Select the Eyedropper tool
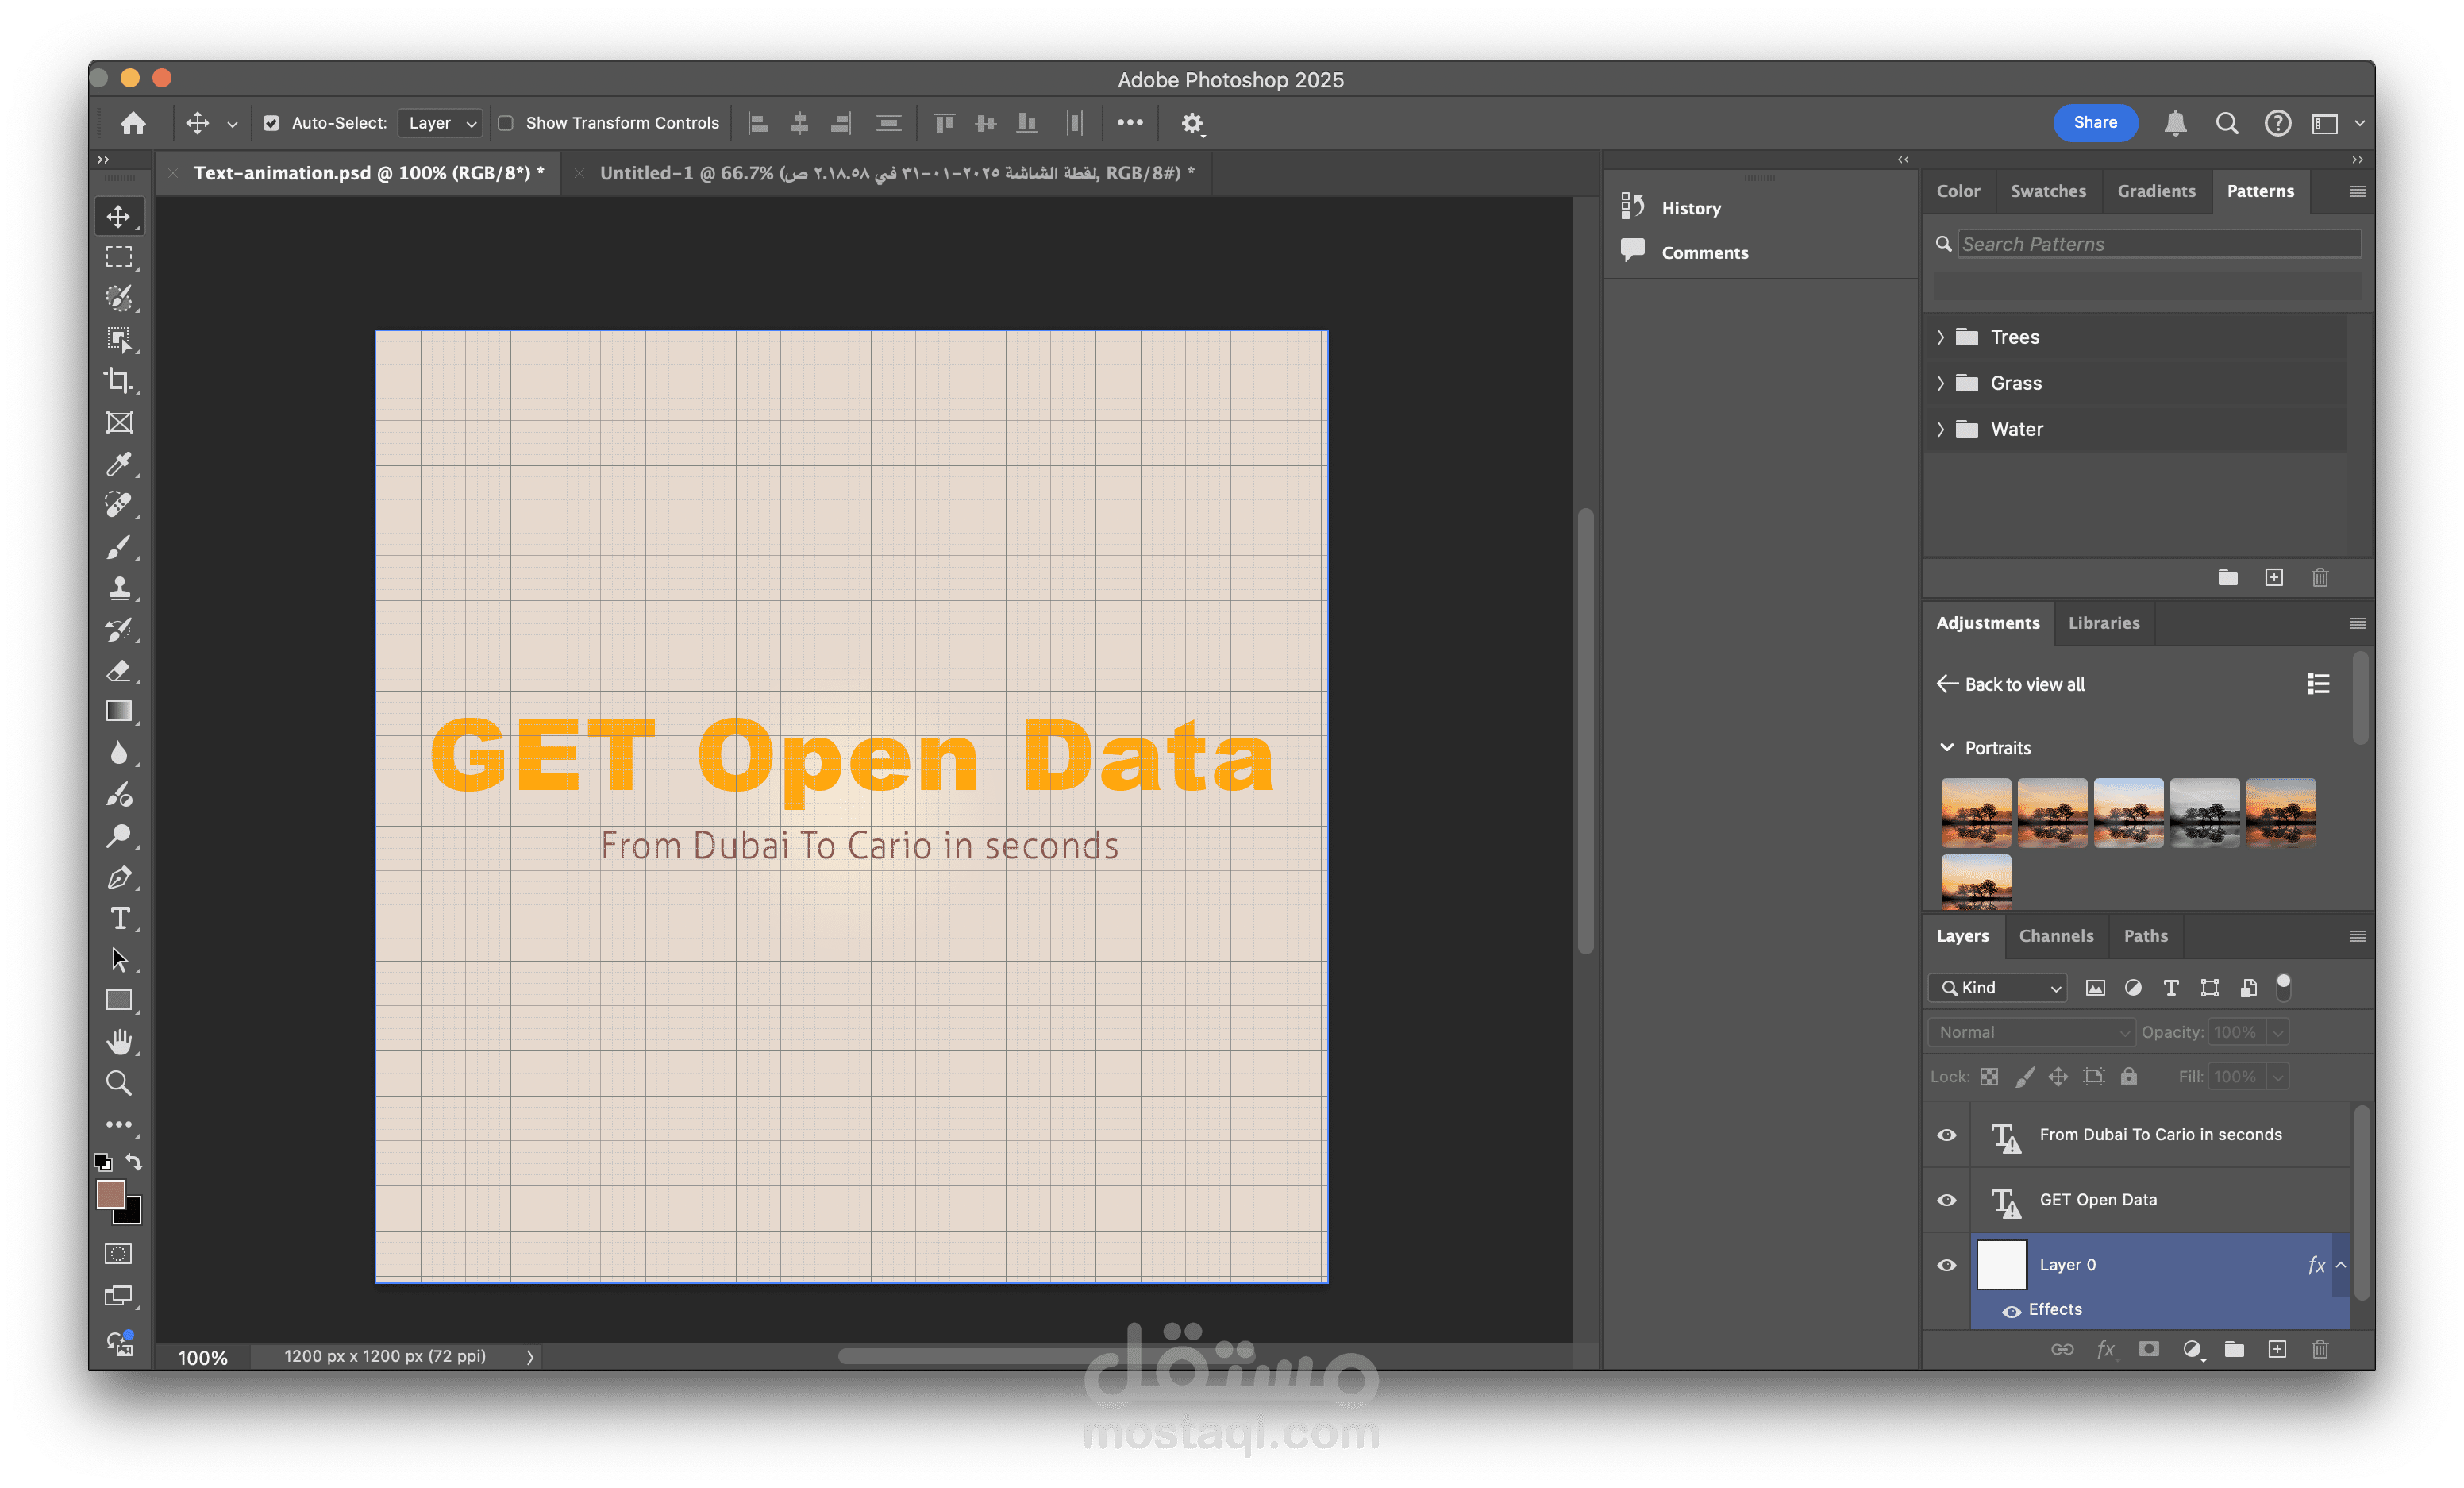 coord(118,464)
